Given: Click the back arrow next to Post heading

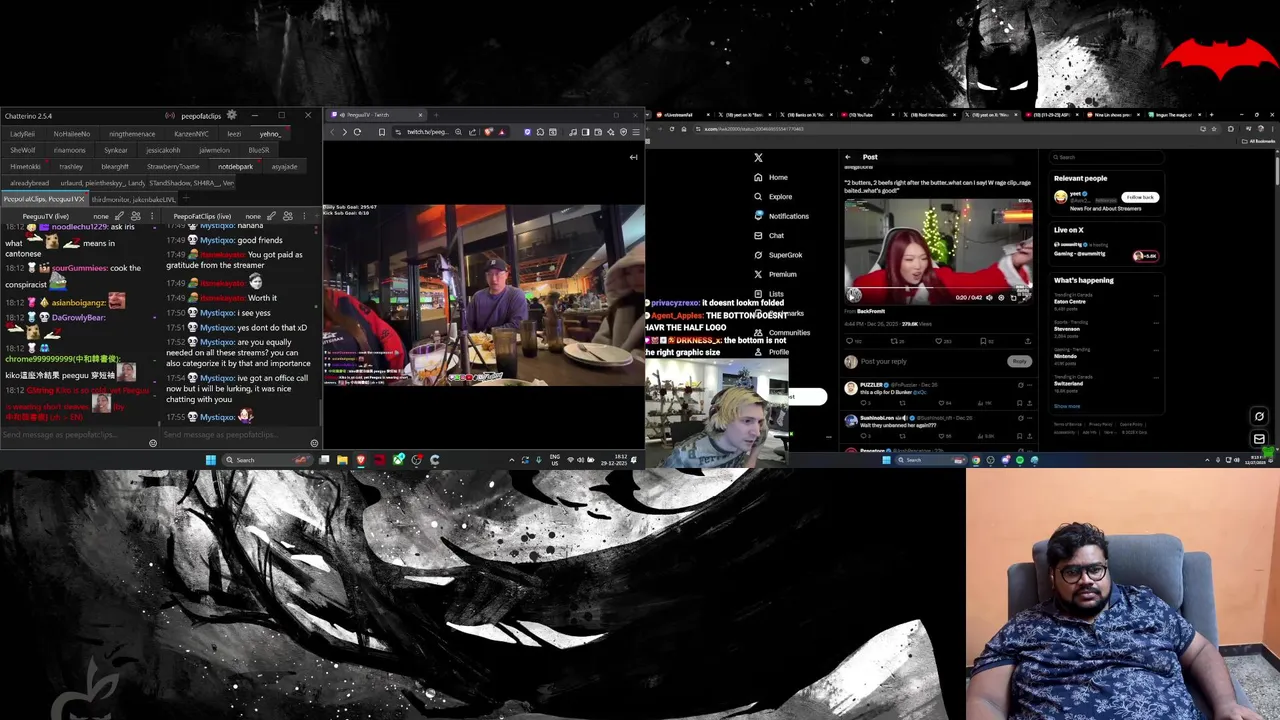Looking at the screenshot, I should [x=848, y=157].
